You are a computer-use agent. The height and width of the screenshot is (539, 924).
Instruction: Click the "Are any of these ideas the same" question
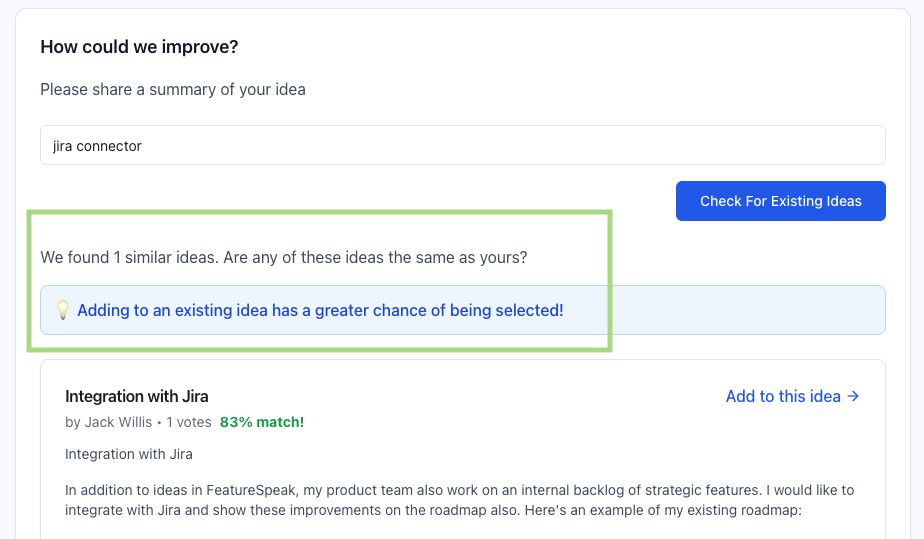[375, 257]
